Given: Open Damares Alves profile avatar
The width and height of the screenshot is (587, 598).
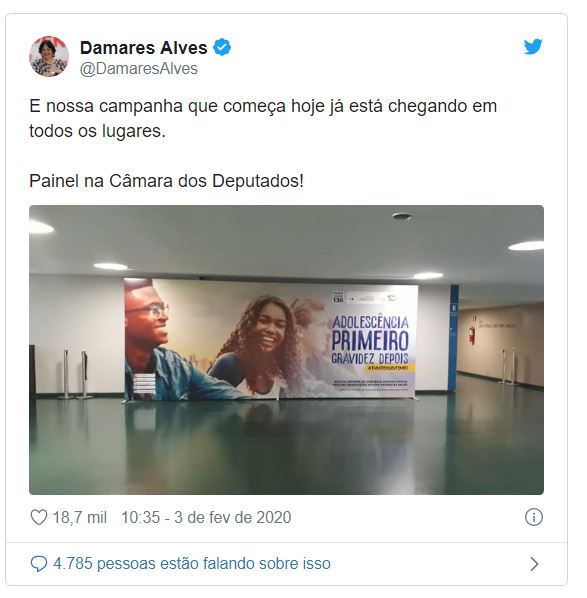Looking at the screenshot, I should tap(49, 56).
